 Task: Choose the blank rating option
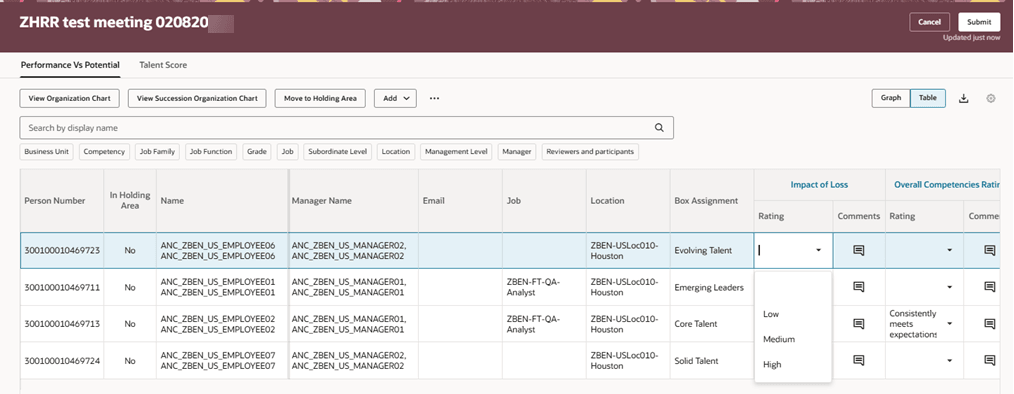pos(793,289)
